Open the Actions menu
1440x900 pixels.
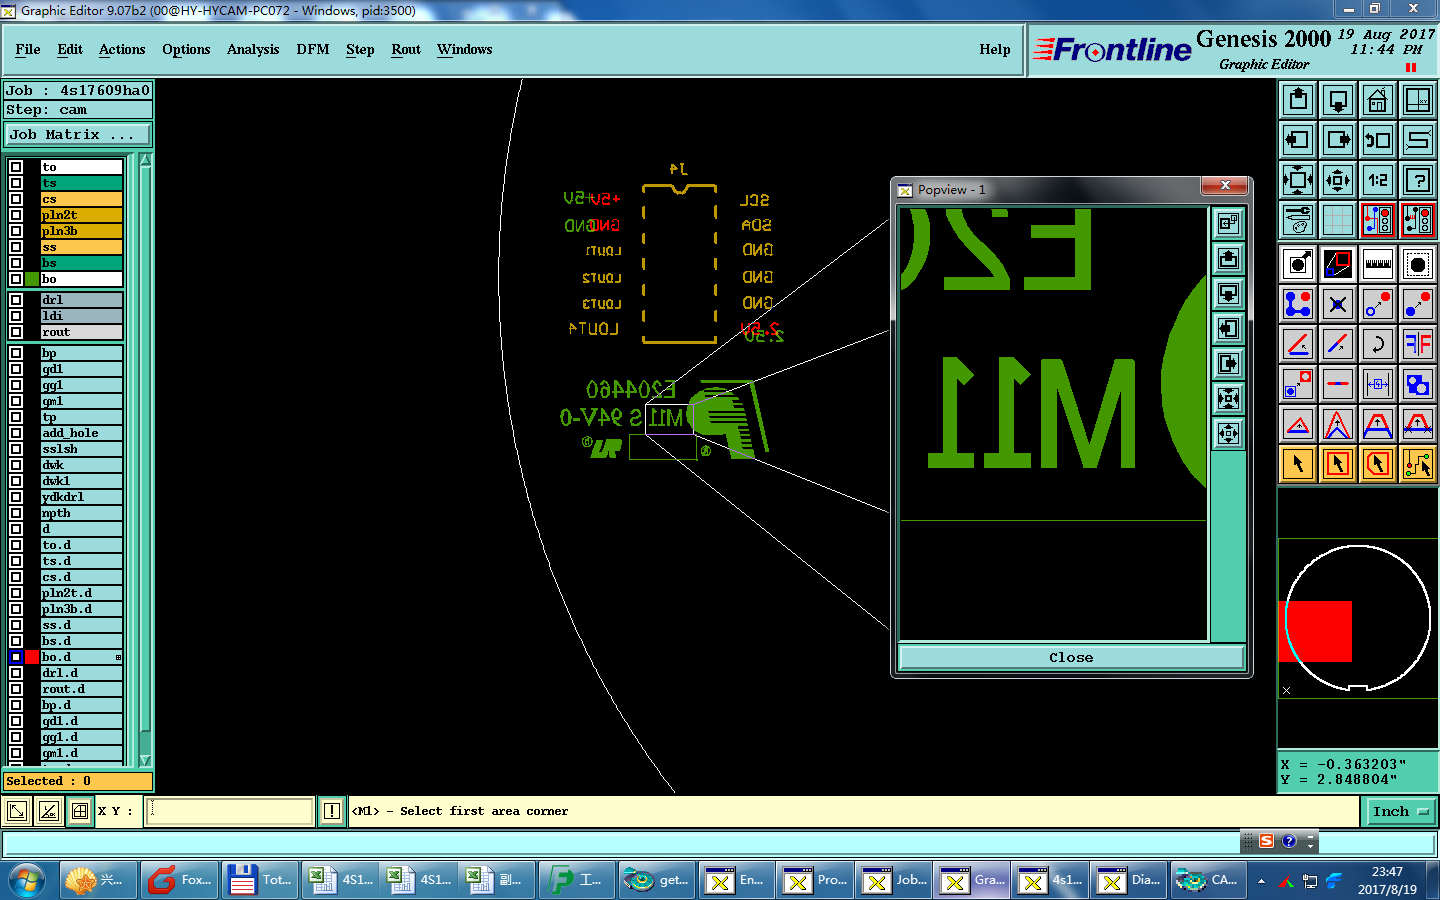coord(122,50)
